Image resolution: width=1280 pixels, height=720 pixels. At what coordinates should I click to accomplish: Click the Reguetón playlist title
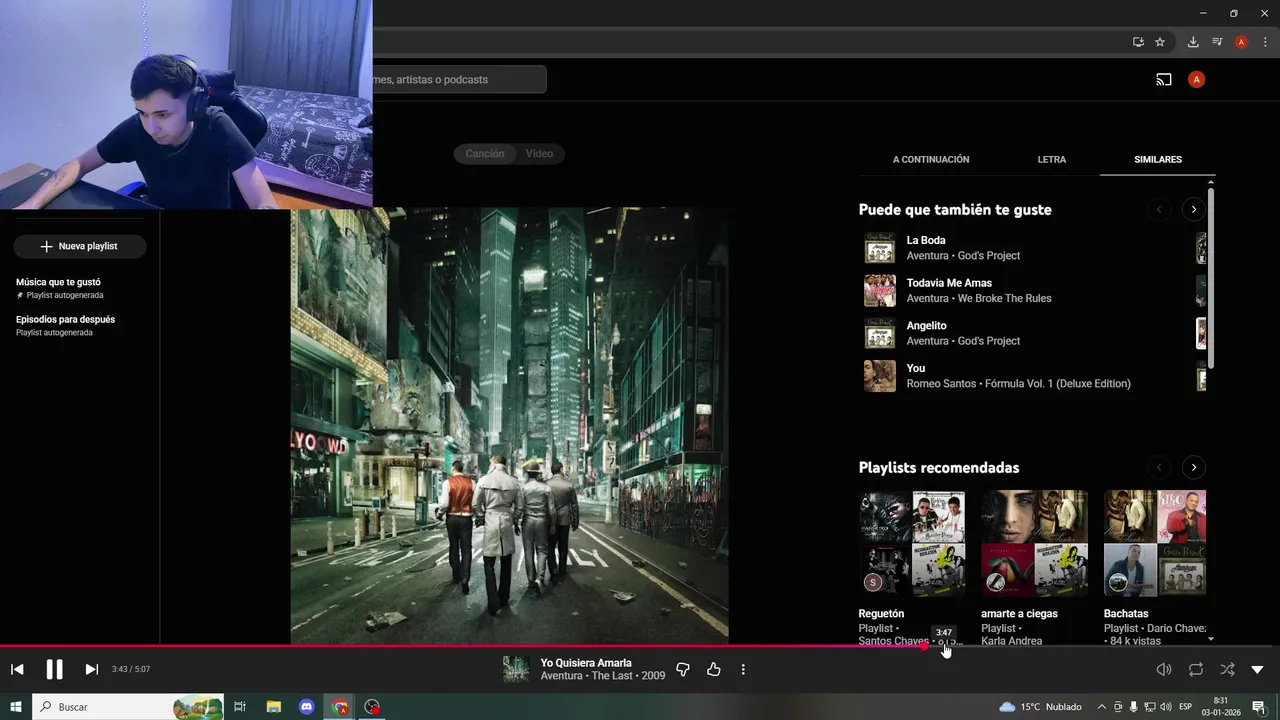[x=881, y=614]
